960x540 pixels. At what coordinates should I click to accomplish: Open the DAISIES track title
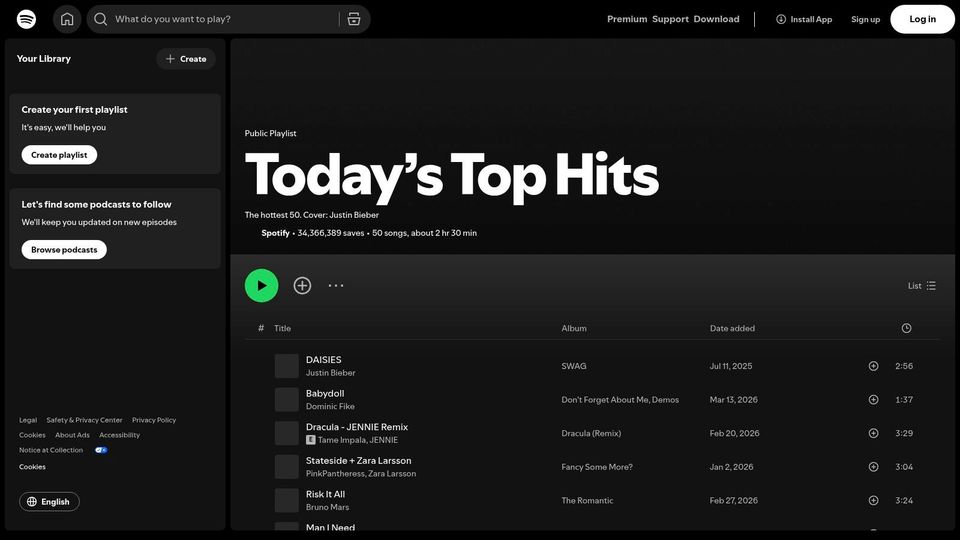(323, 360)
